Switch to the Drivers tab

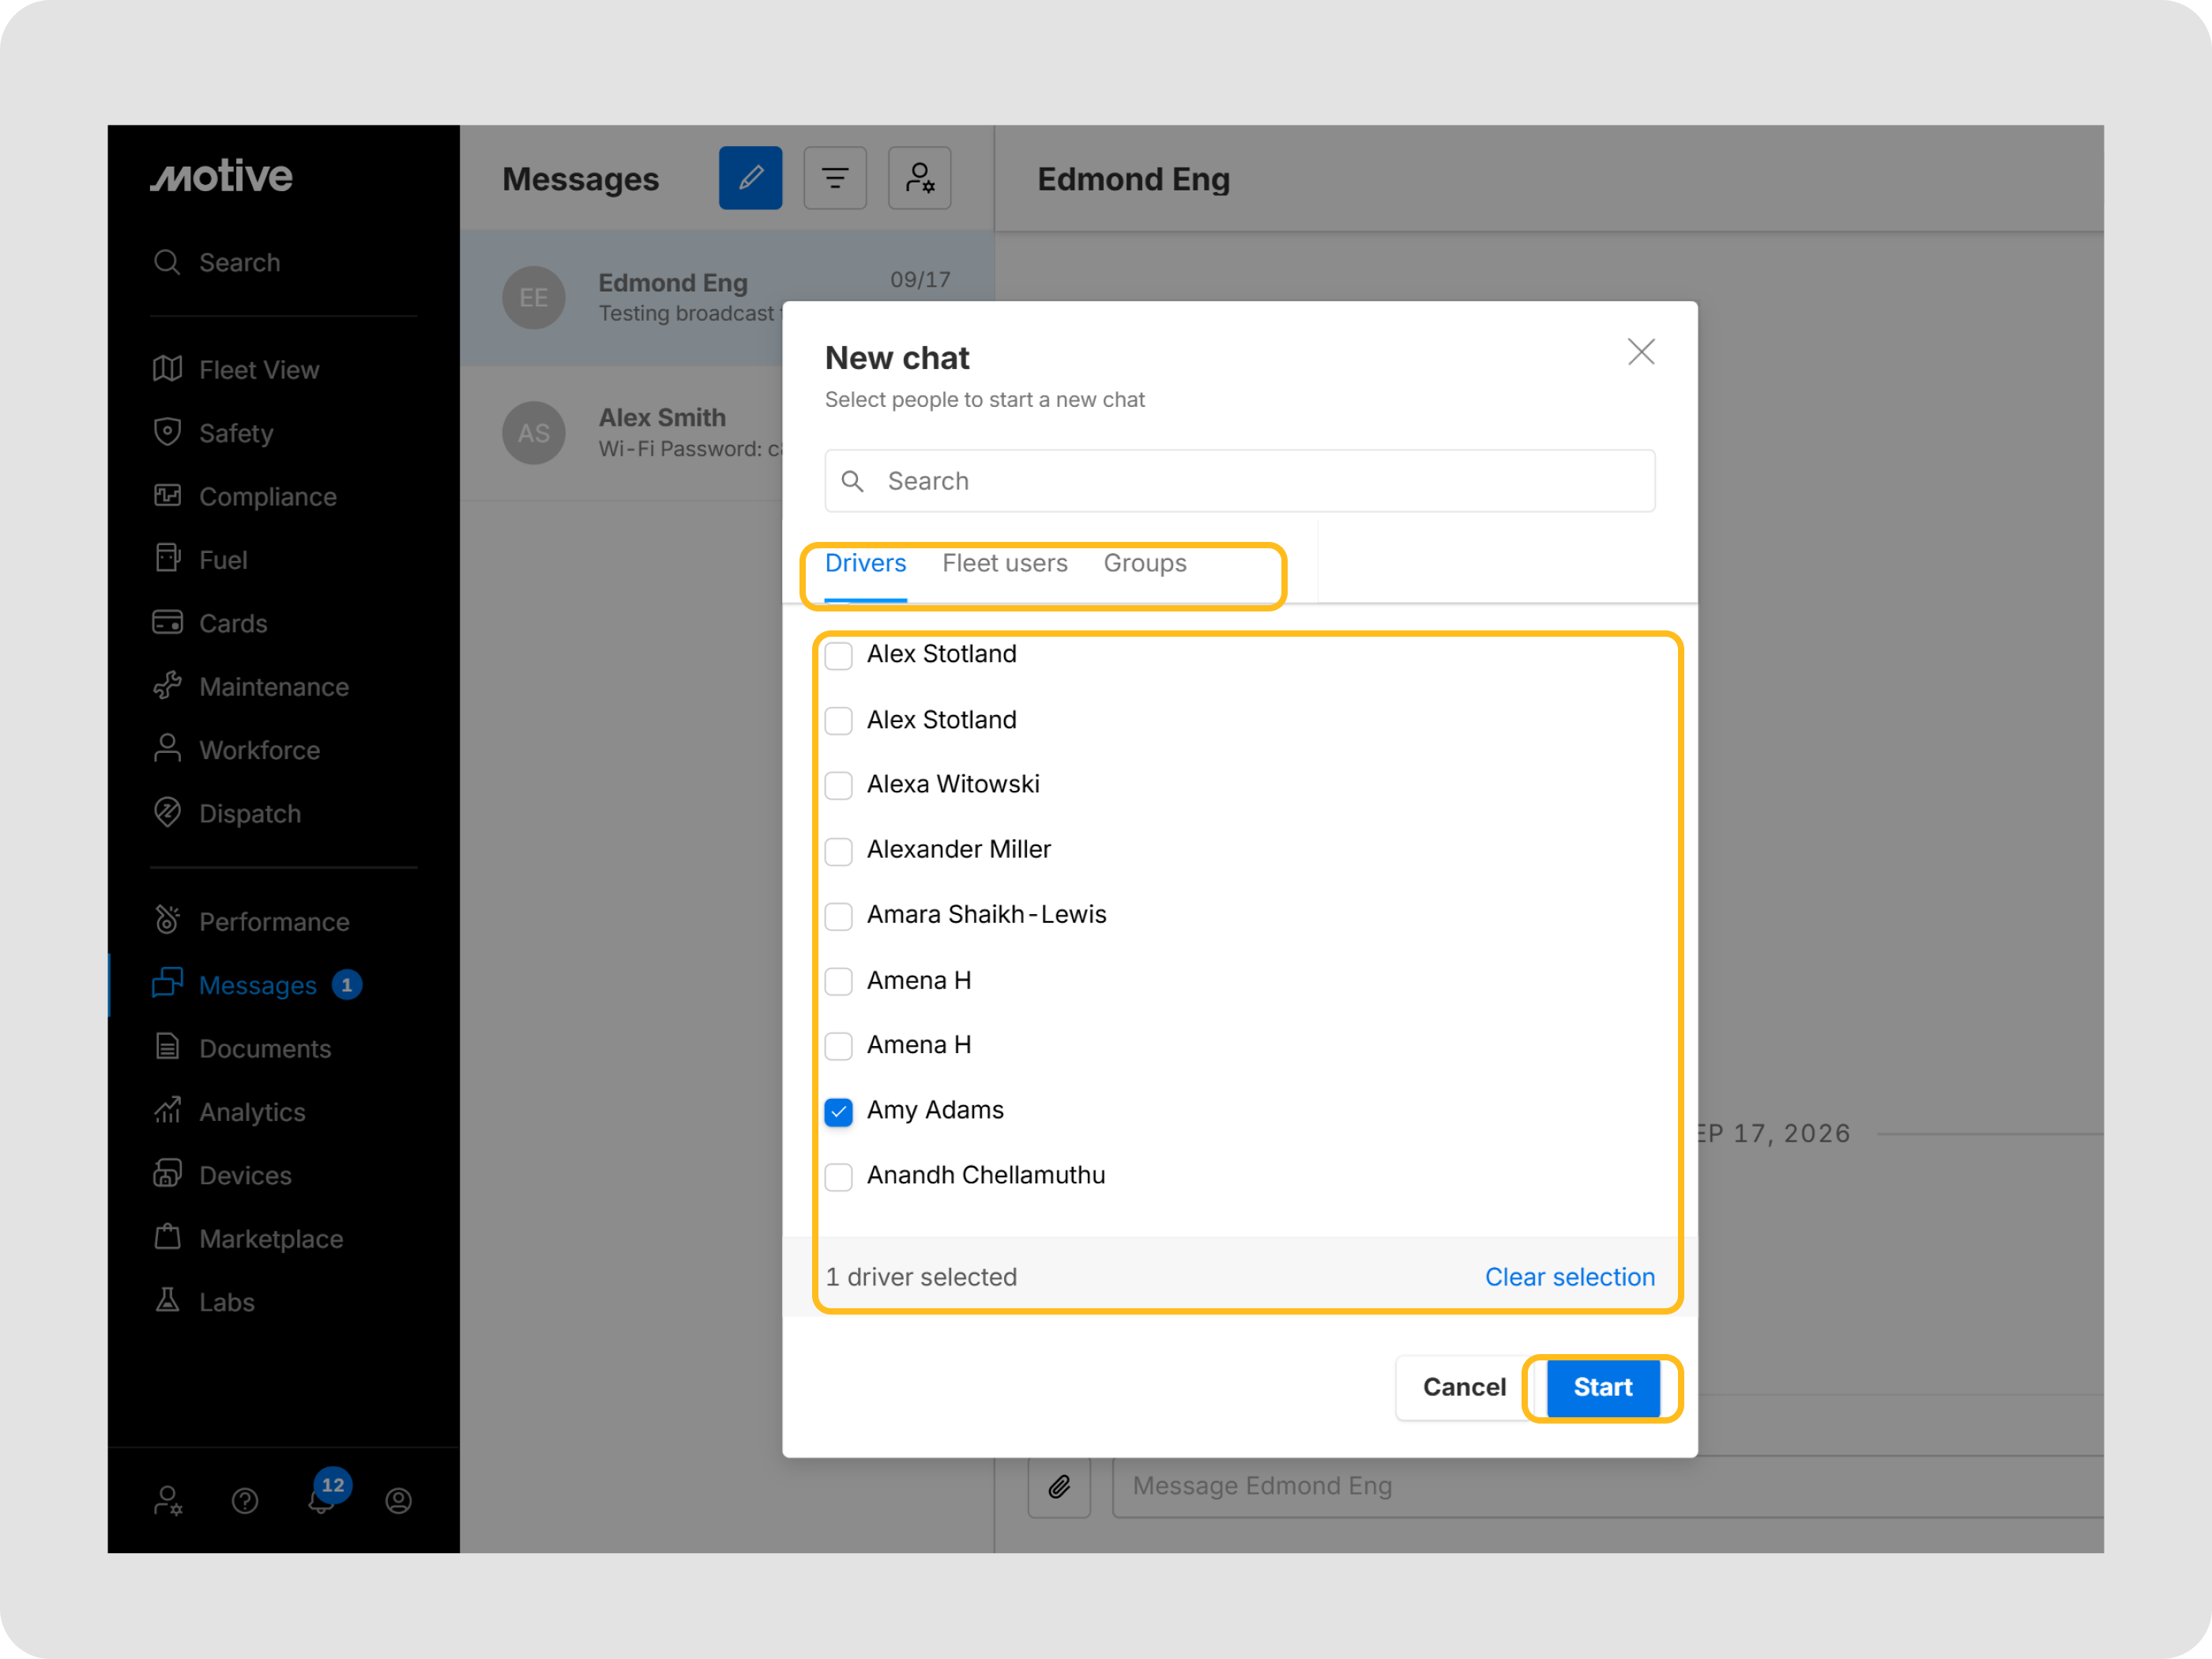(x=866, y=564)
